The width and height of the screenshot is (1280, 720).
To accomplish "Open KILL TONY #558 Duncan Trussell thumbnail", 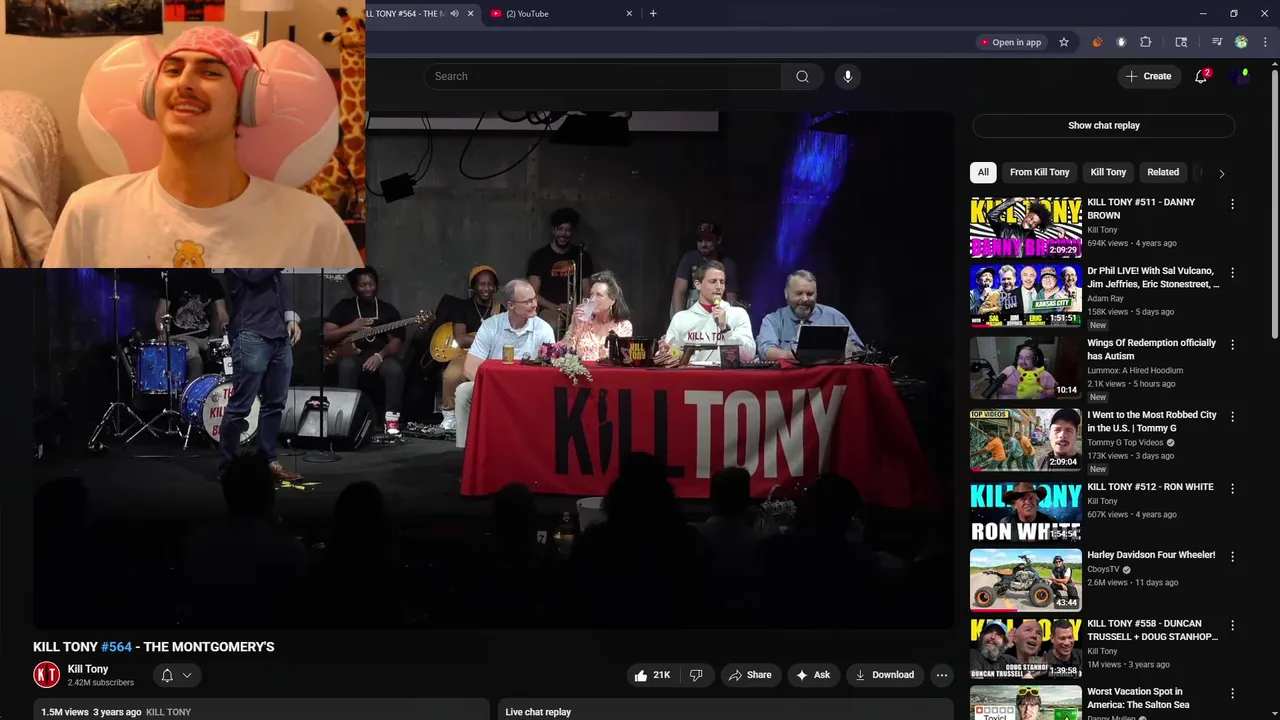I will (x=1025, y=648).
